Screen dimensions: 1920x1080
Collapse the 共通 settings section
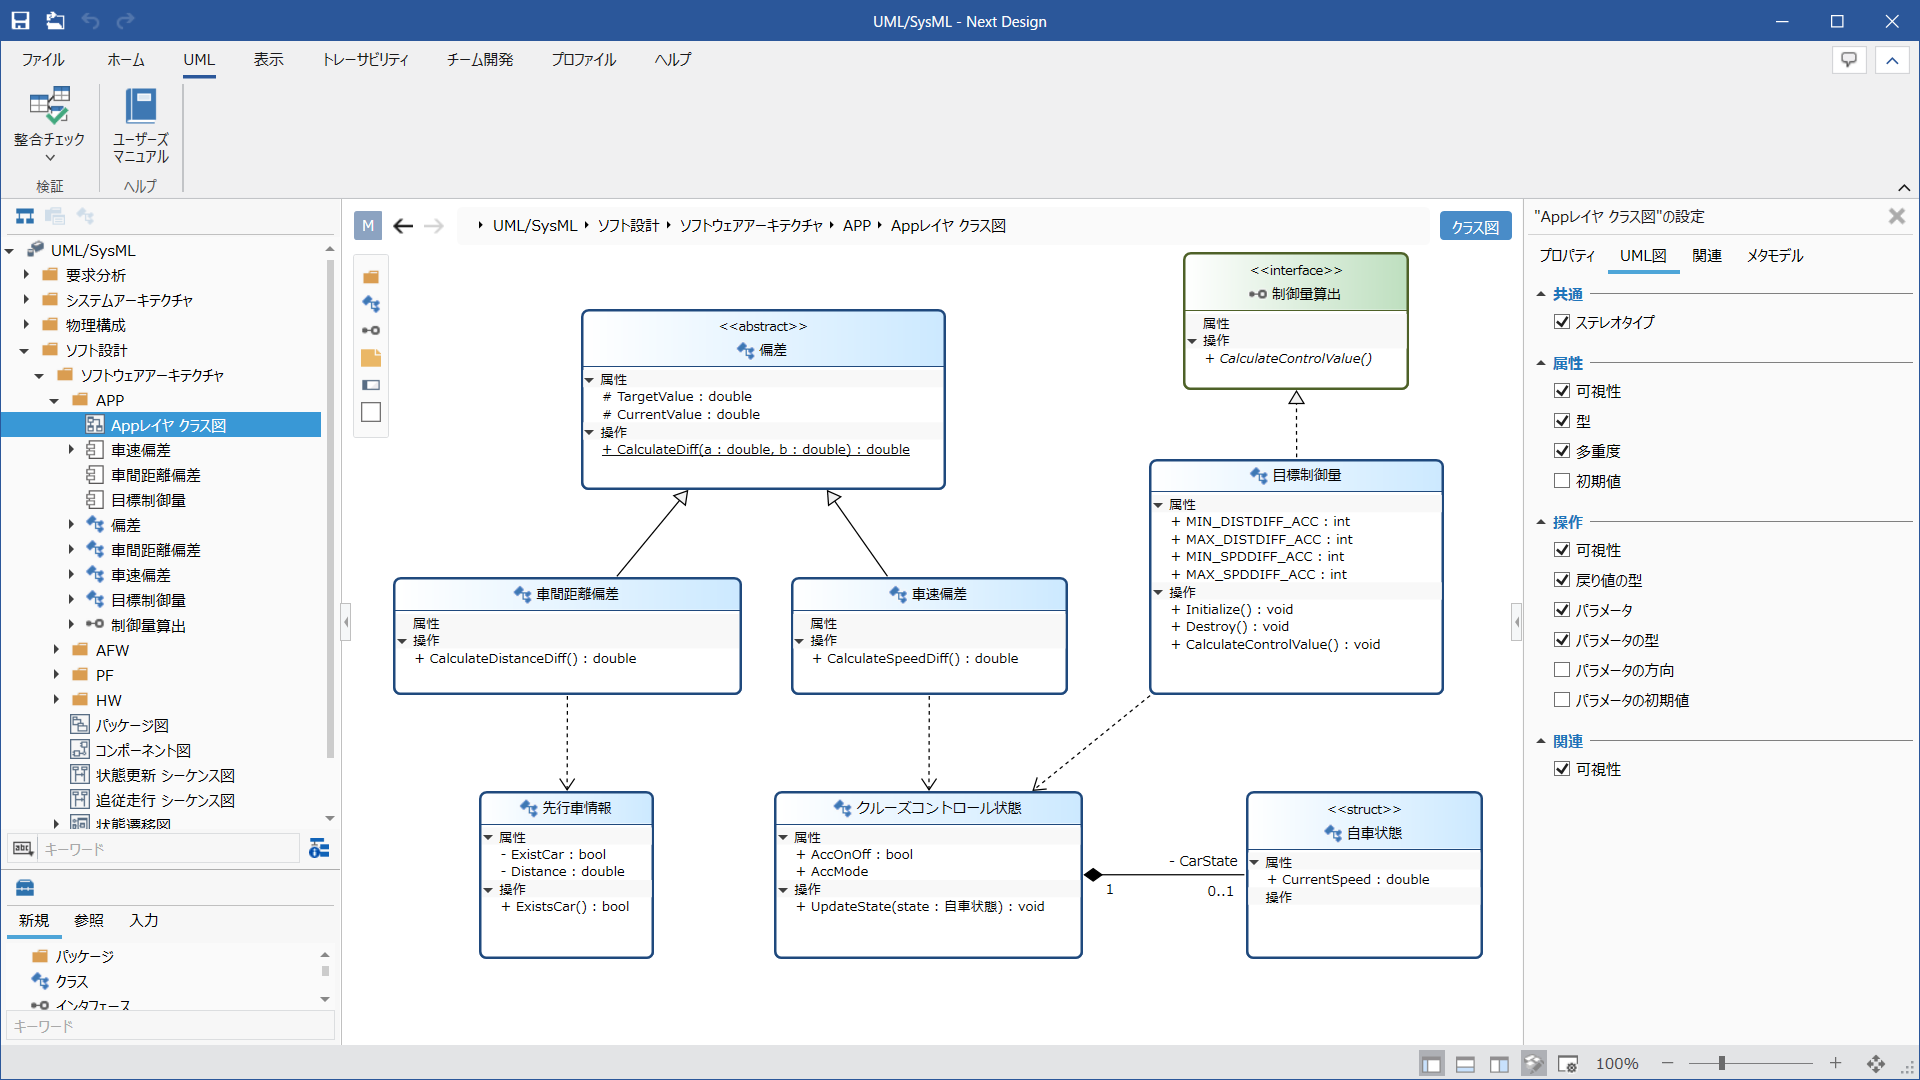[1541, 294]
